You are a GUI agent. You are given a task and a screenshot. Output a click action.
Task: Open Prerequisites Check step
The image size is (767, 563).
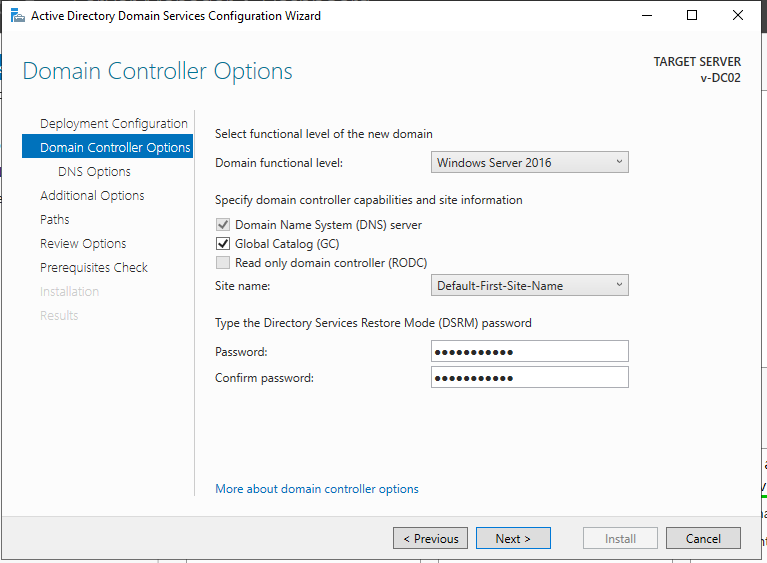click(94, 267)
